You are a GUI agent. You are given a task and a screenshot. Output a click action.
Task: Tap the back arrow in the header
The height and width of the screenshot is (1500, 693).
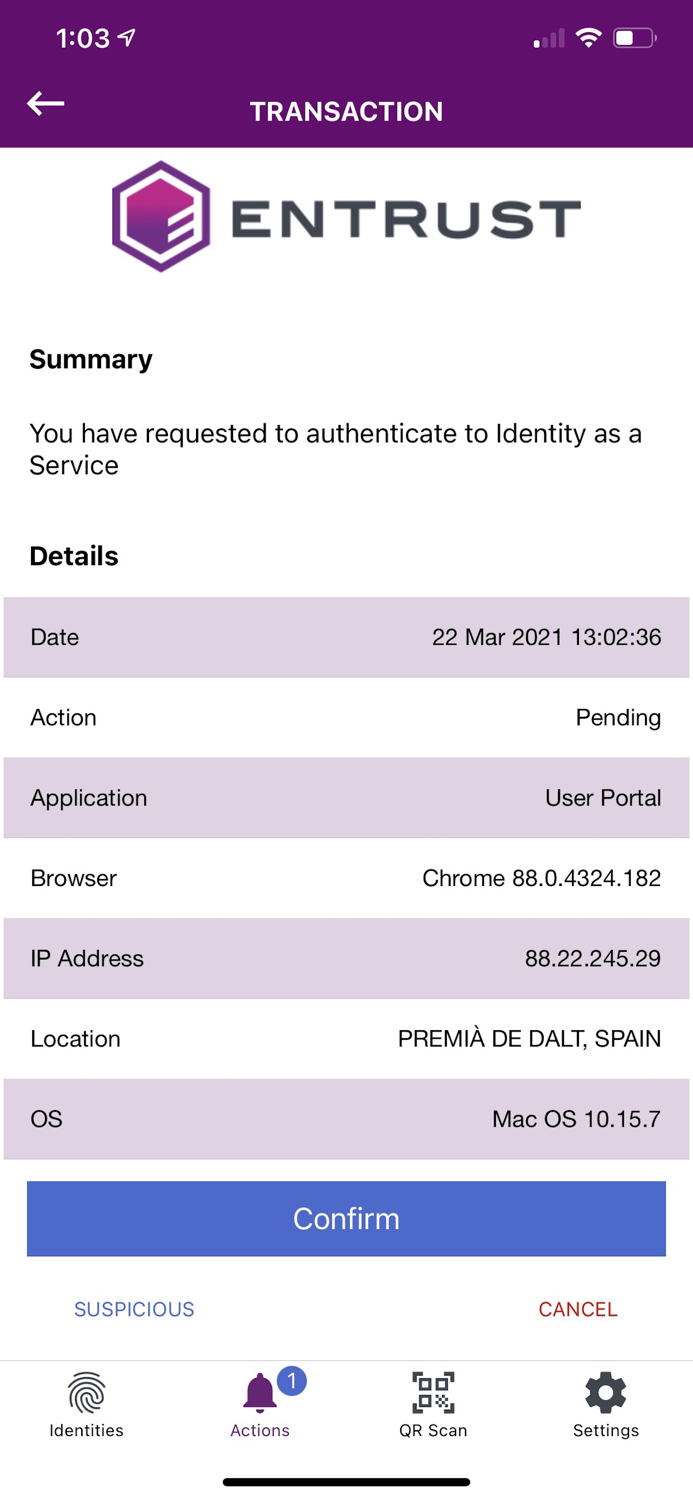(x=44, y=103)
